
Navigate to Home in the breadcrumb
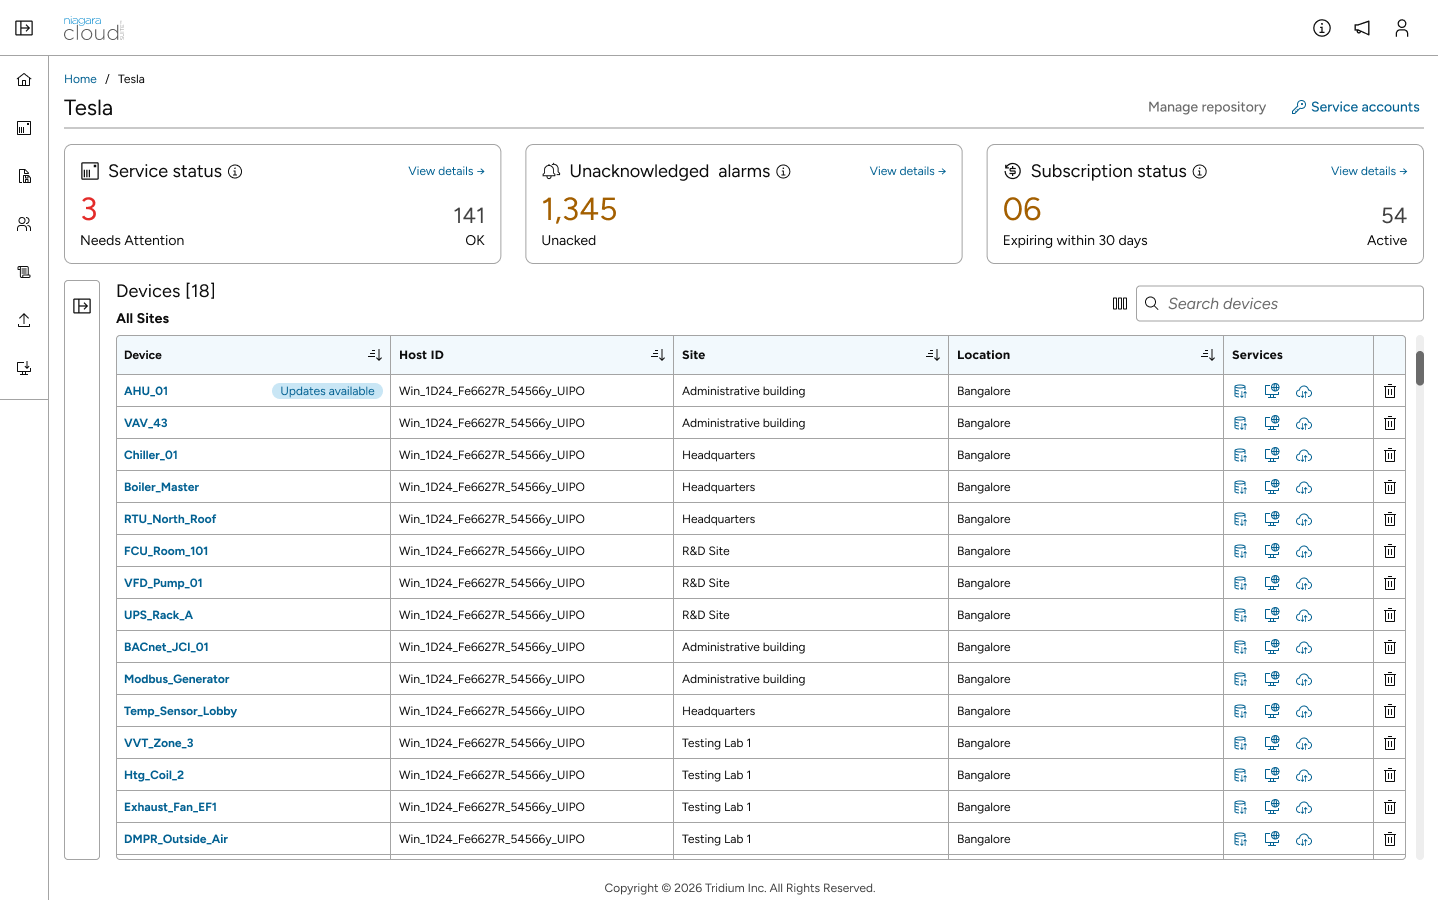tap(80, 79)
